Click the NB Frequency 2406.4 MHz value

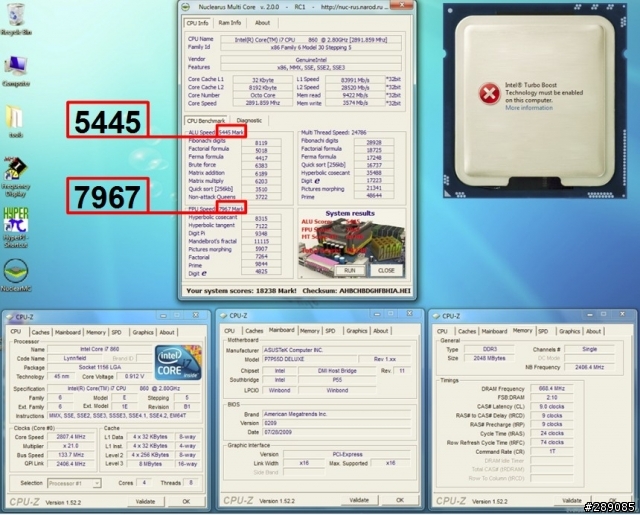click(589, 367)
